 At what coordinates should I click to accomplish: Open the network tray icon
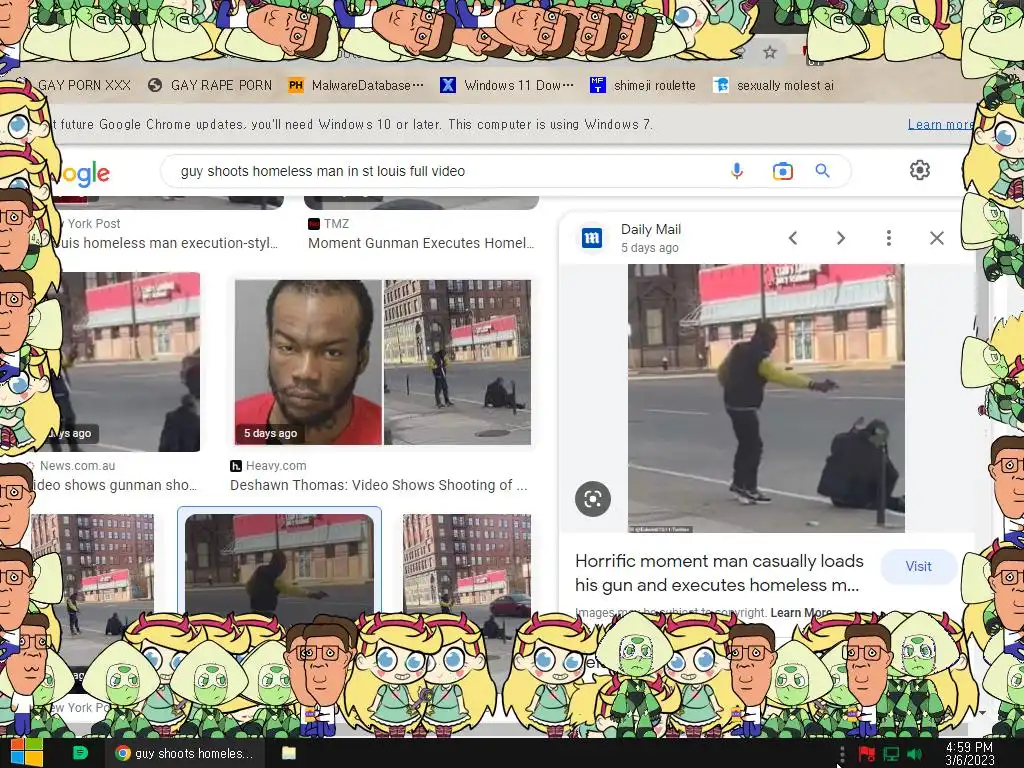coord(891,754)
